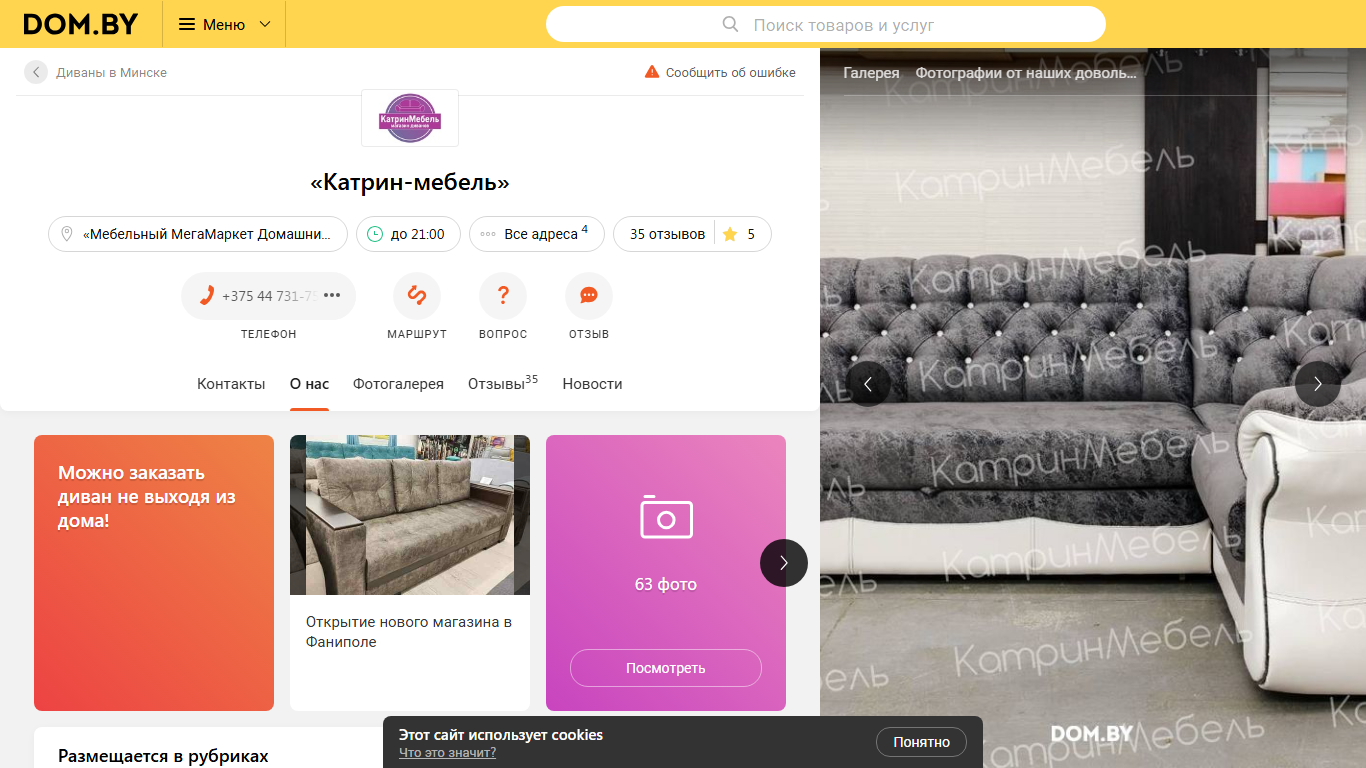Open the sofa photo in the news card
The image size is (1366, 768).
[x=410, y=515]
